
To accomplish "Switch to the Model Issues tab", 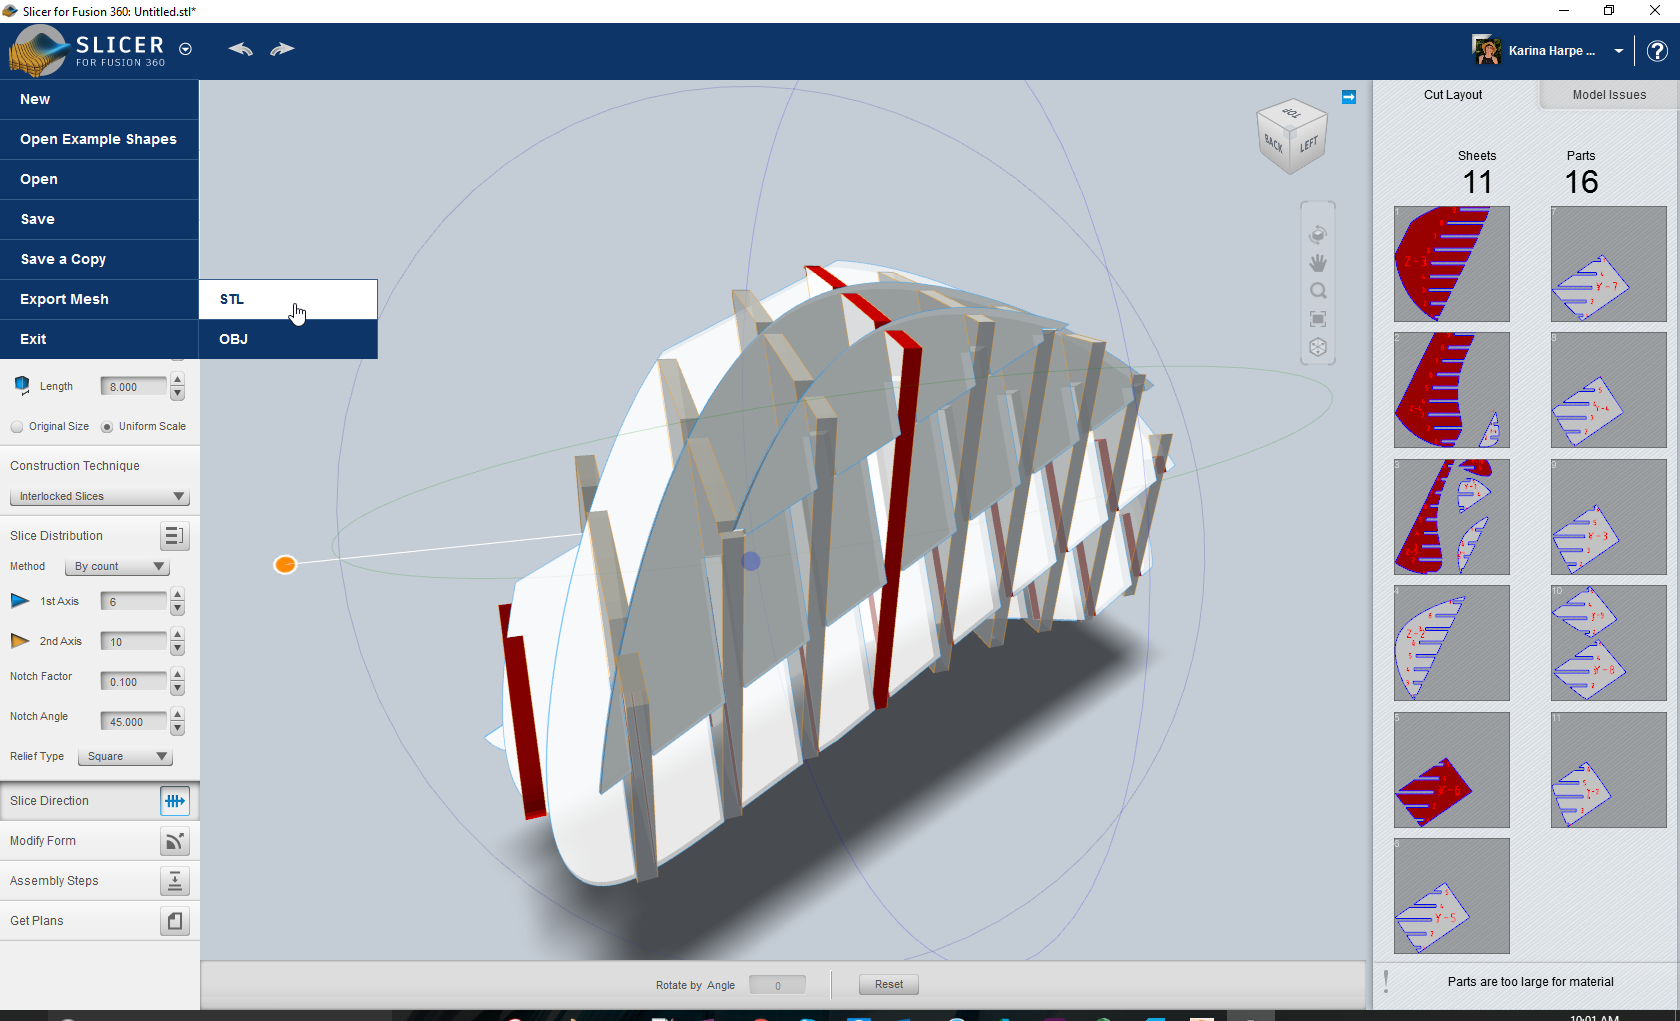I will point(1608,94).
